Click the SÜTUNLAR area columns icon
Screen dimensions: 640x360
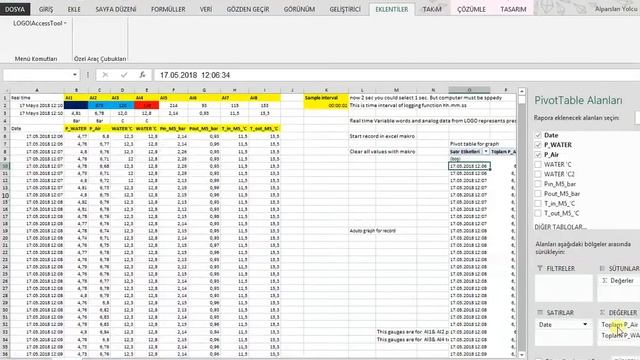pos(602,268)
